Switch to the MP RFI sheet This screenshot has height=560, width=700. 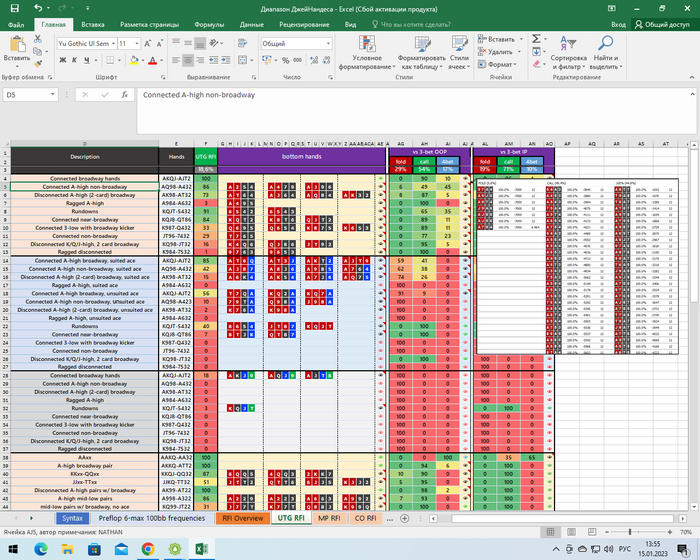pyautogui.click(x=329, y=518)
